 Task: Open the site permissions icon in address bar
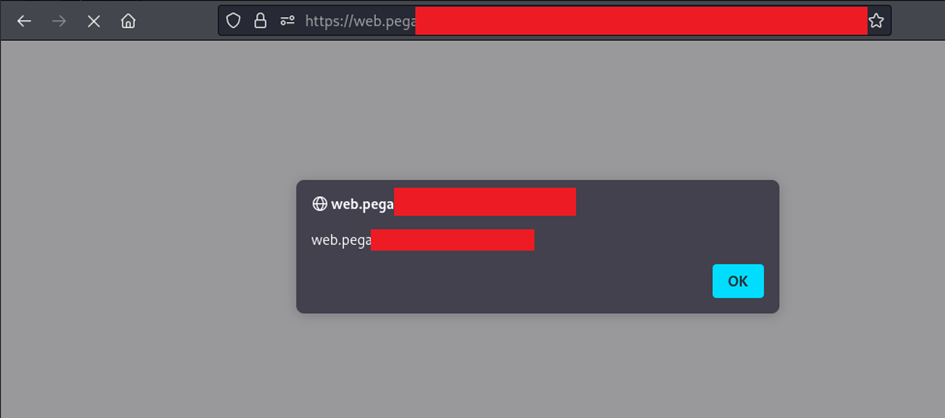coord(287,21)
